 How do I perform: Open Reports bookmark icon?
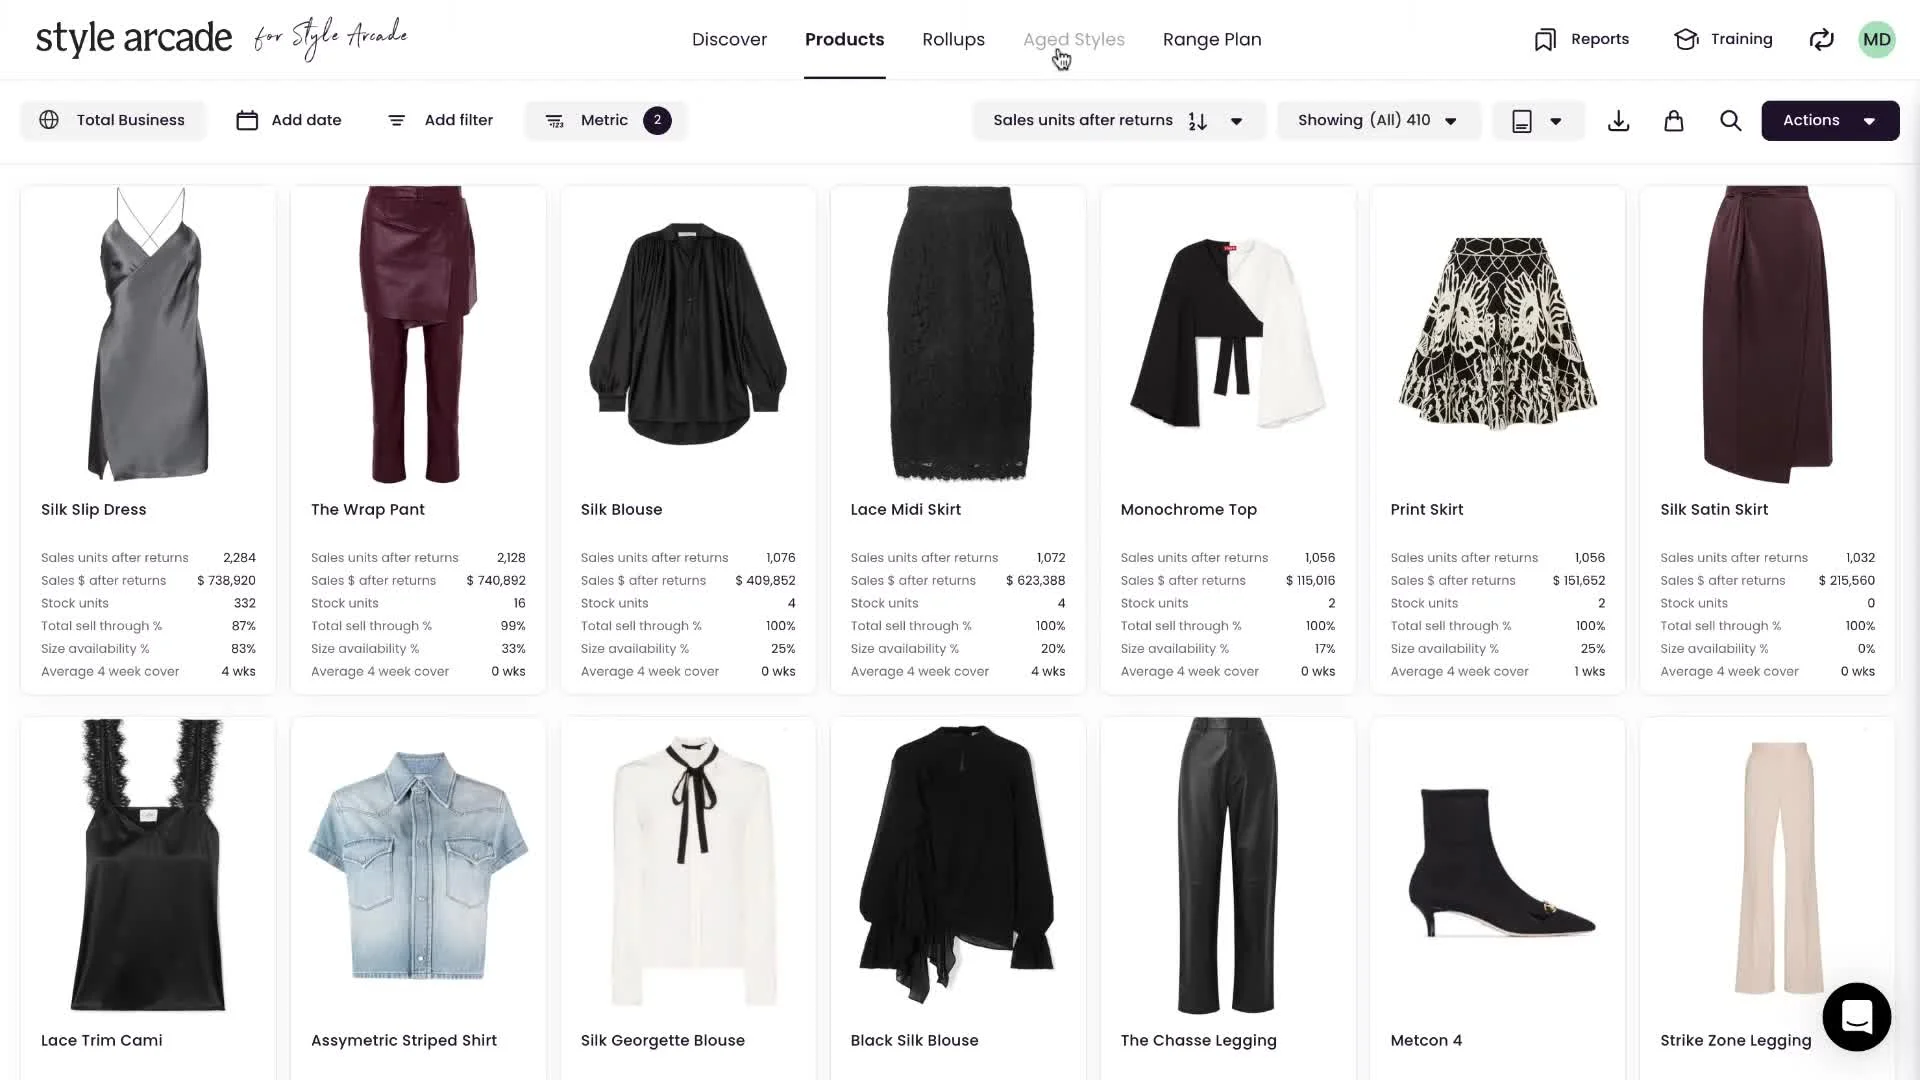1545,40
